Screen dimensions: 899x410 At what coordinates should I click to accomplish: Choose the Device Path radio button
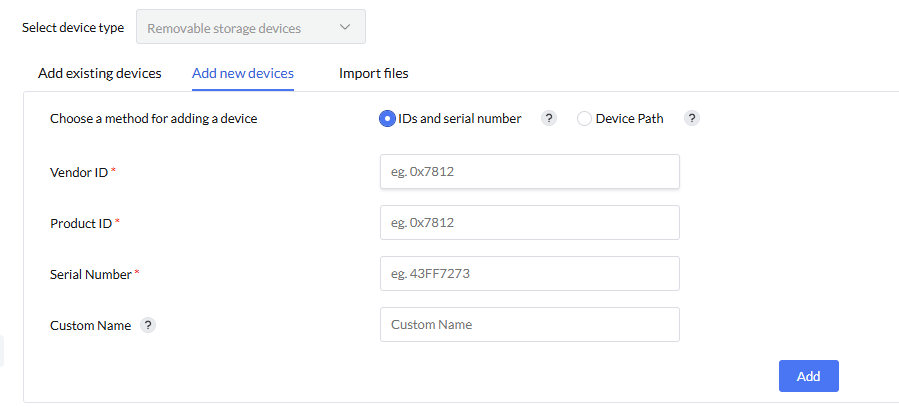[x=585, y=118]
